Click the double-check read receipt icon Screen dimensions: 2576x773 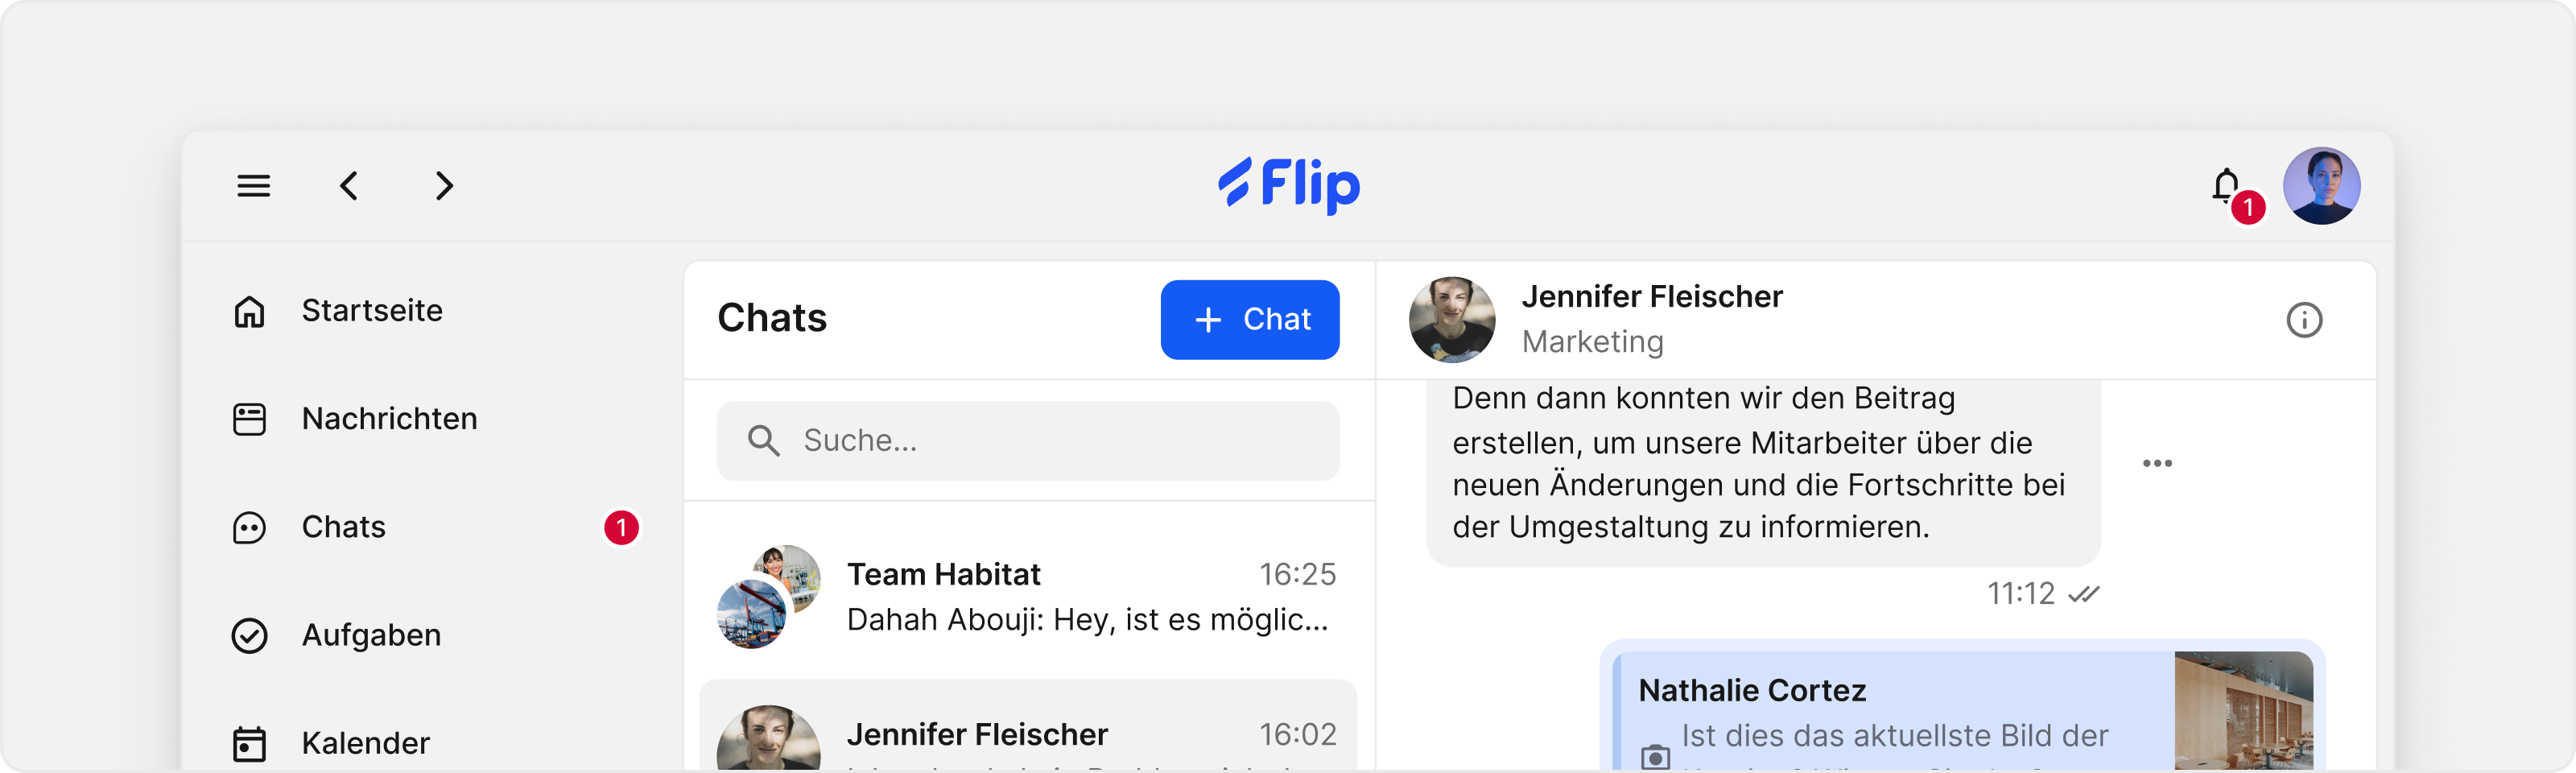click(2084, 594)
